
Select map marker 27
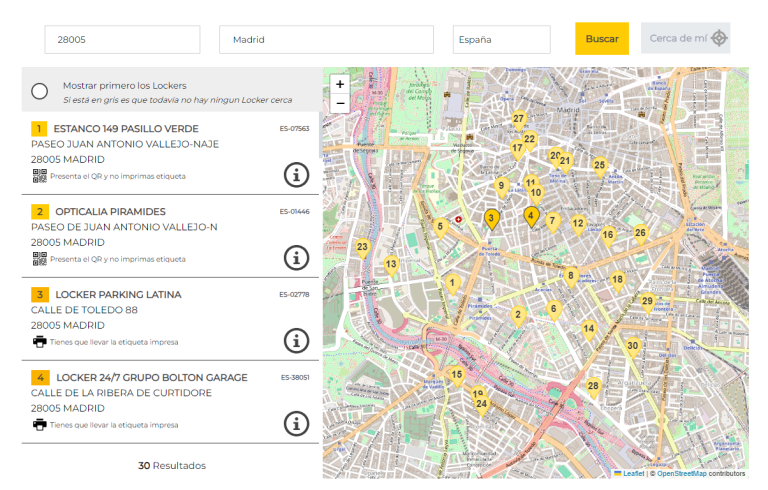click(518, 120)
